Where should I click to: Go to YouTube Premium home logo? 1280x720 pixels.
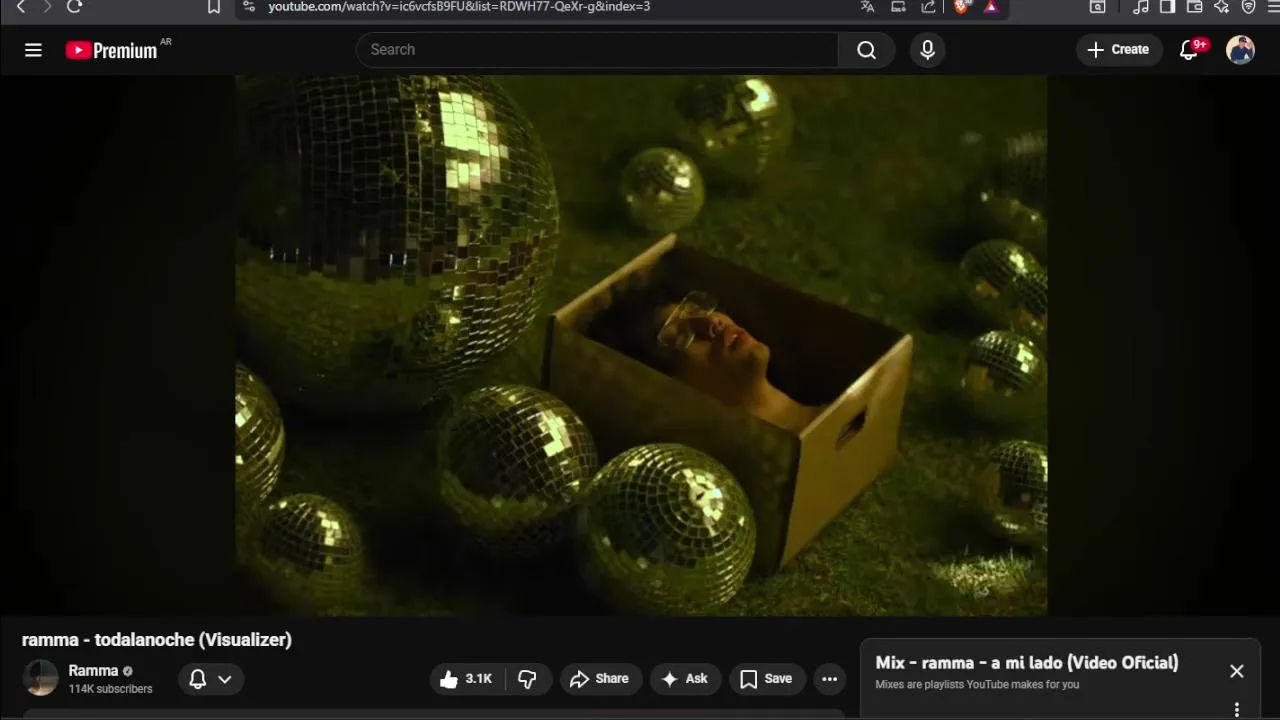click(112, 50)
